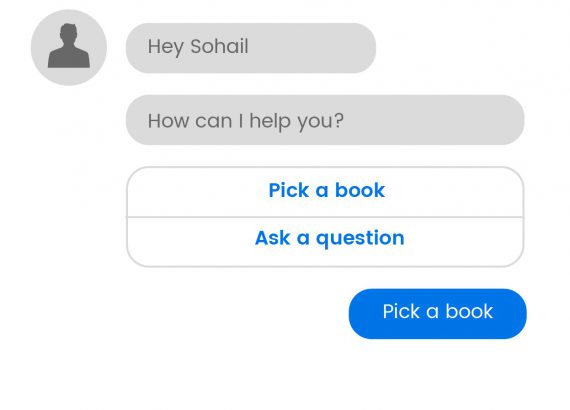570x410 pixels.
Task: Click the "How can I help you?" message
Action: (325, 120)
